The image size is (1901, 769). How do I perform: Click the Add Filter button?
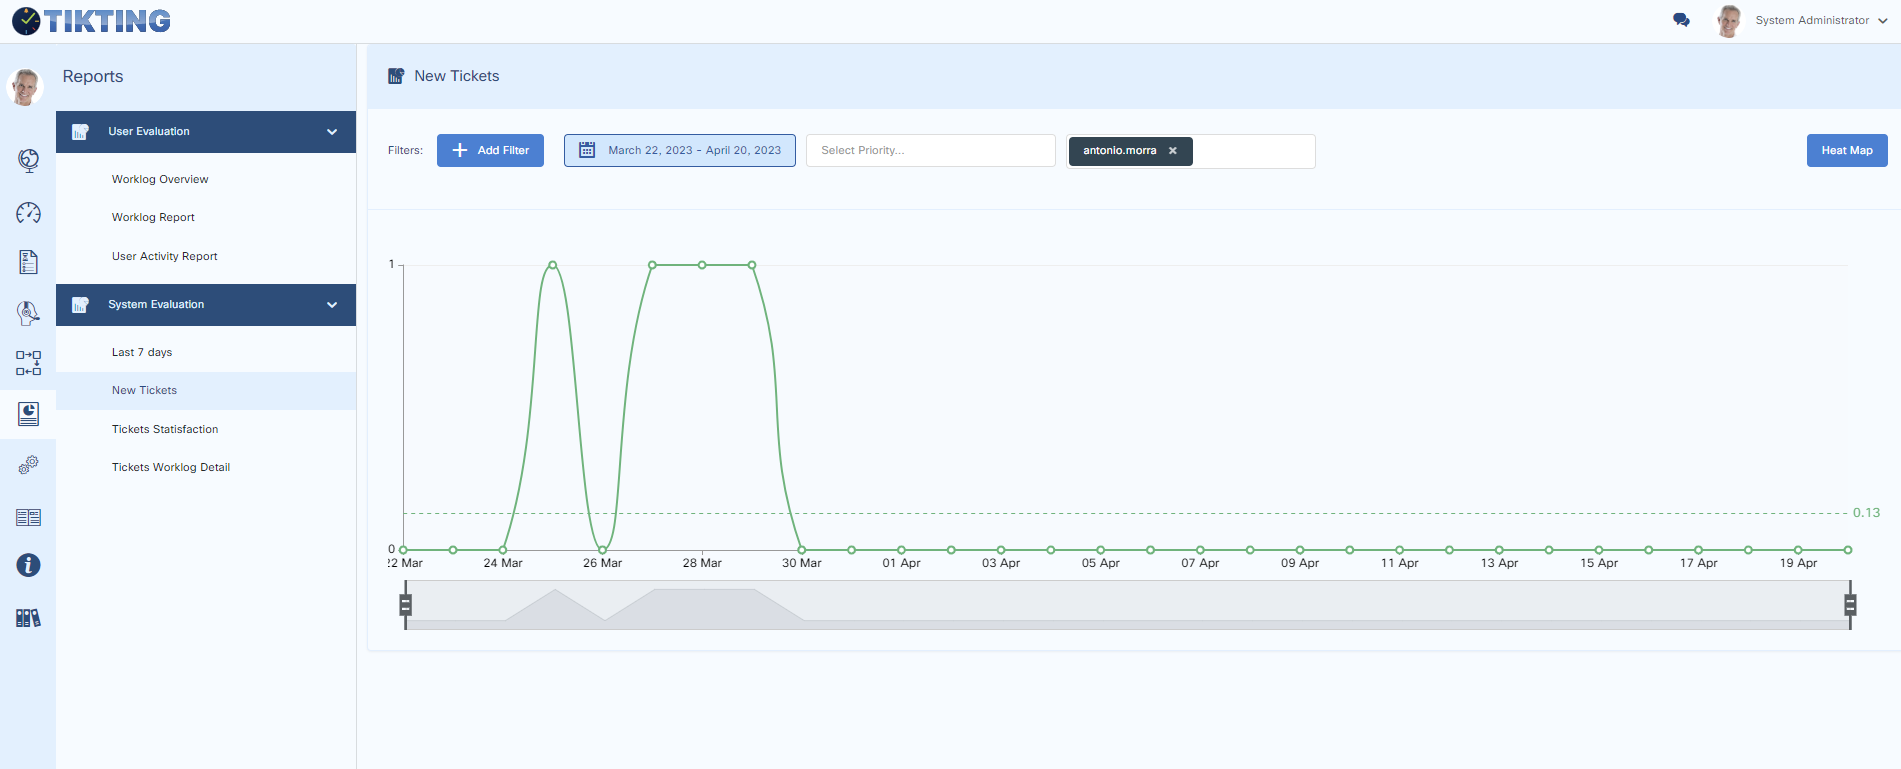(490, 151)
